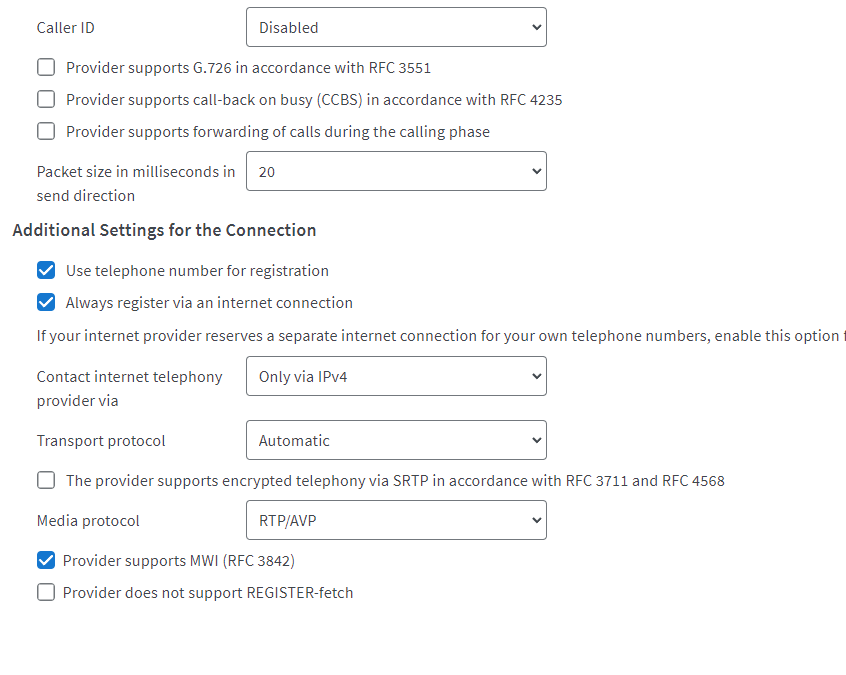Open the Transport protocol dropdown

pos(395,441)
